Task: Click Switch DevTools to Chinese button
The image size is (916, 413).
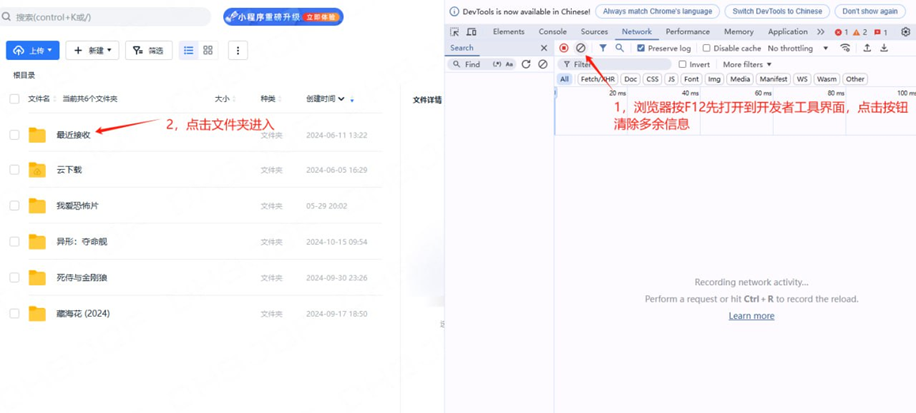Action: point(777,11)
